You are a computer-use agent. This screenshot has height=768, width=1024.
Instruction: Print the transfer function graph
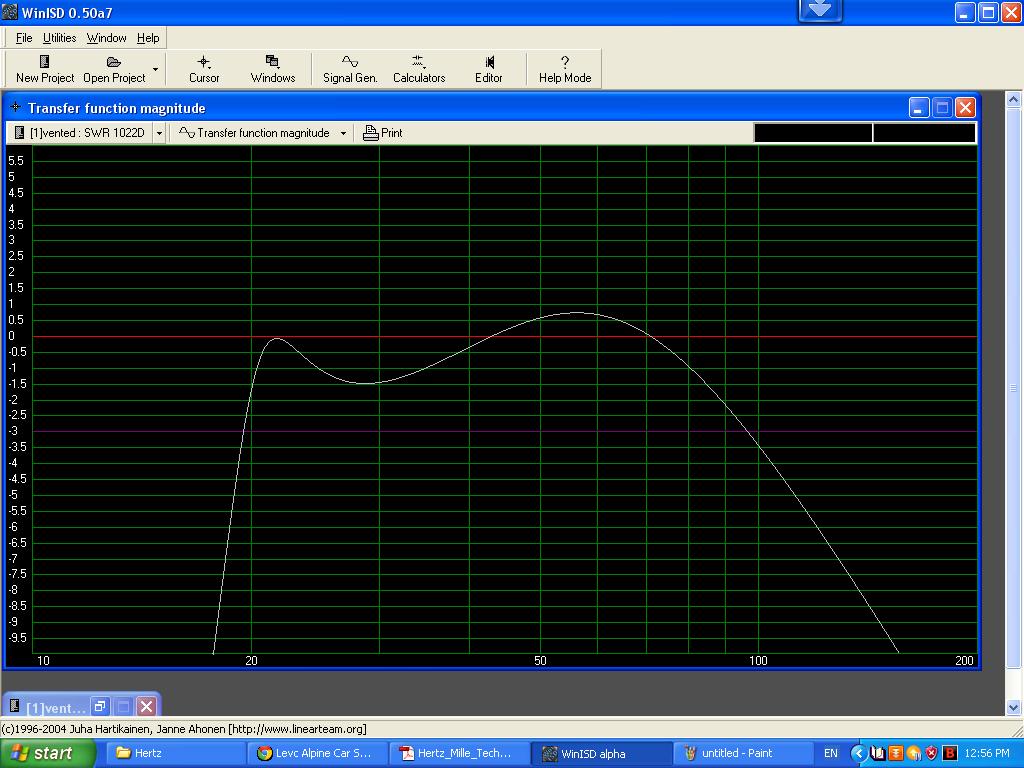[383, 133]
